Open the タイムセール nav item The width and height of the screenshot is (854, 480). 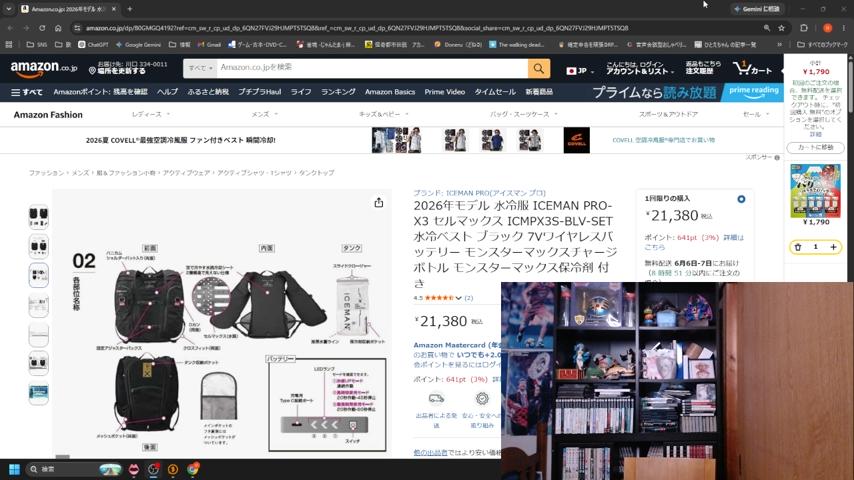pos(495,92)
